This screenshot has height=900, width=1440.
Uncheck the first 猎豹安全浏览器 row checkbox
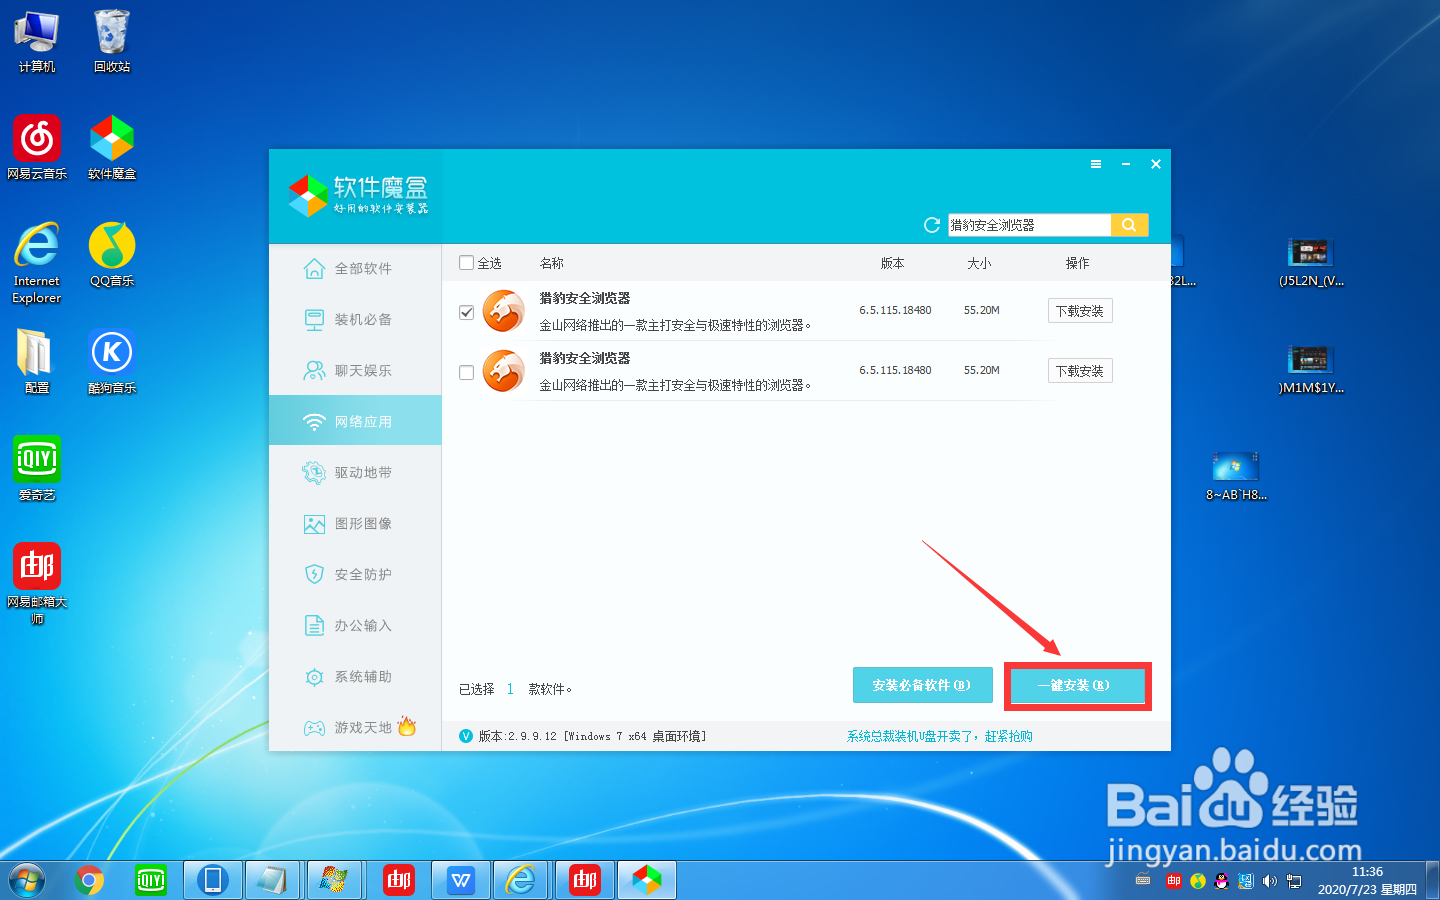point(466,312)
